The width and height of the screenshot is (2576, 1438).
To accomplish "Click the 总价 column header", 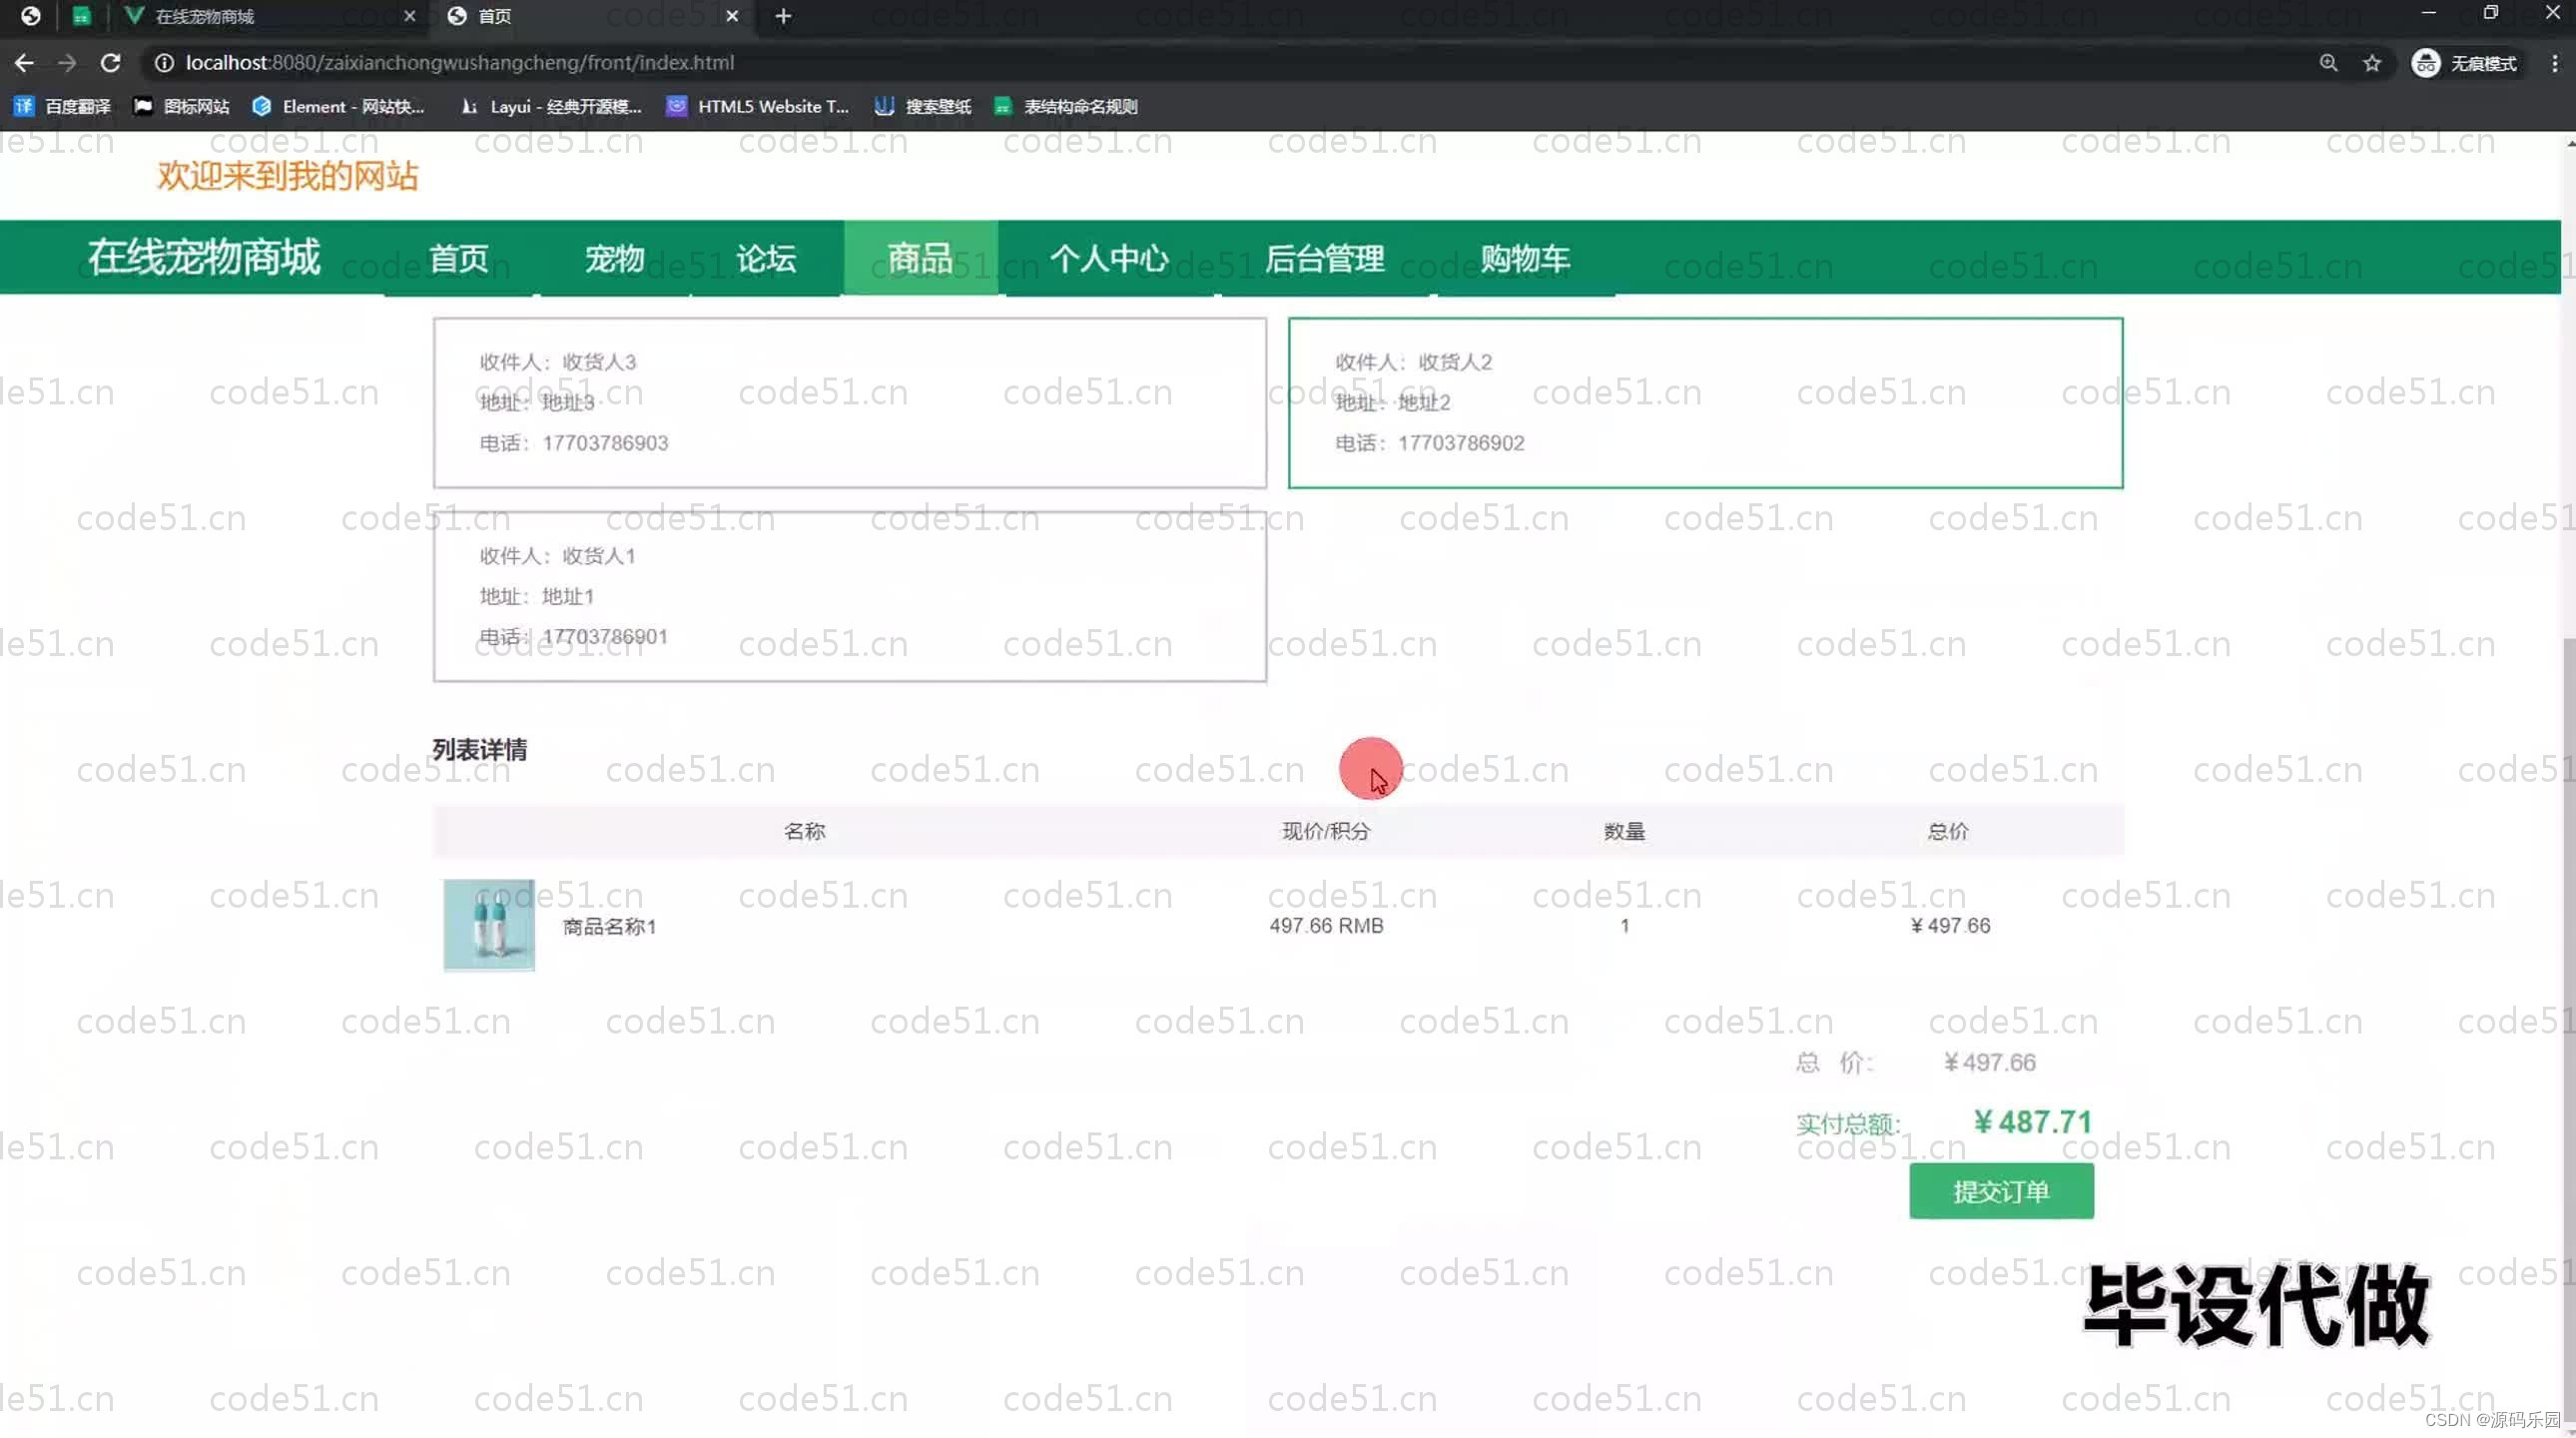I will click(1948, 831).
